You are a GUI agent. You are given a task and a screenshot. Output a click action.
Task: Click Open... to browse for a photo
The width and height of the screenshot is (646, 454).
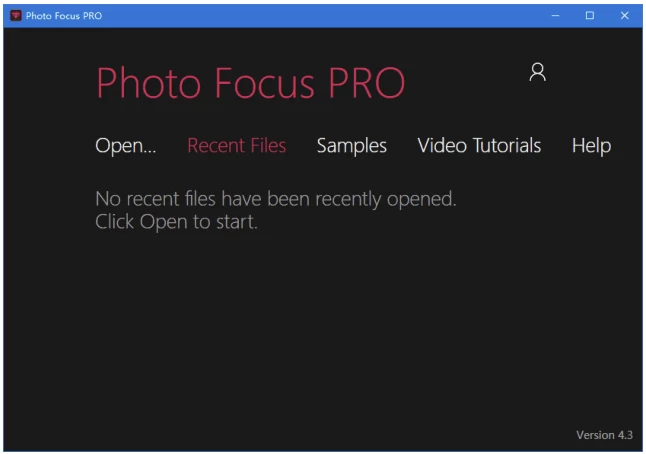126,146
